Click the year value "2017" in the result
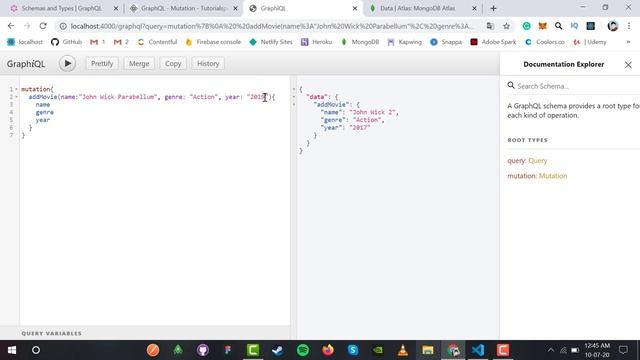 pos(360,128)
